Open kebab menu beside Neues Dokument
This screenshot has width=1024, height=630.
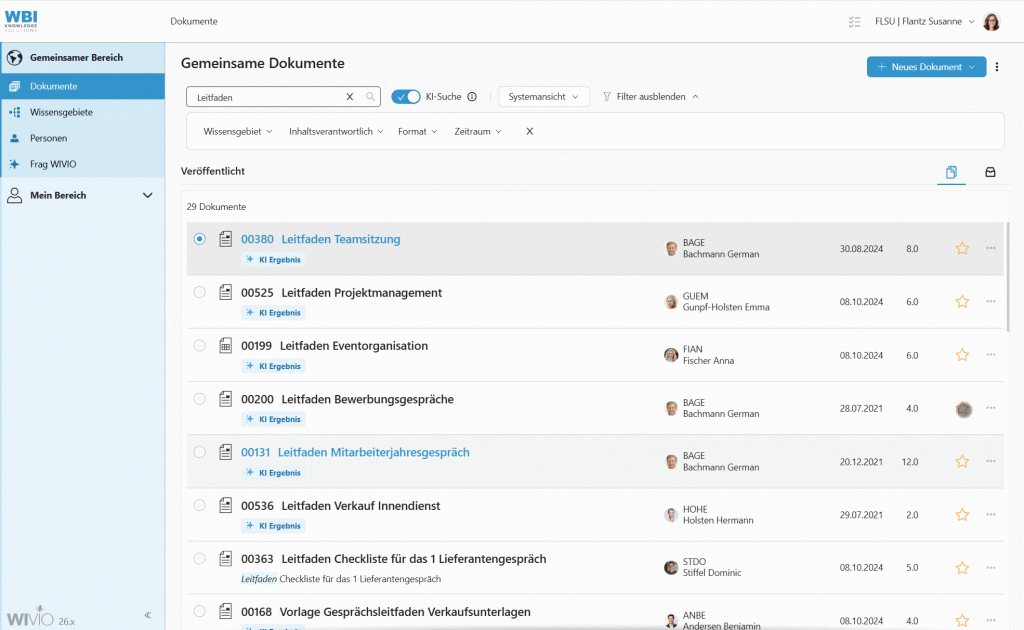pyautogui.click(x=997, y=67)
